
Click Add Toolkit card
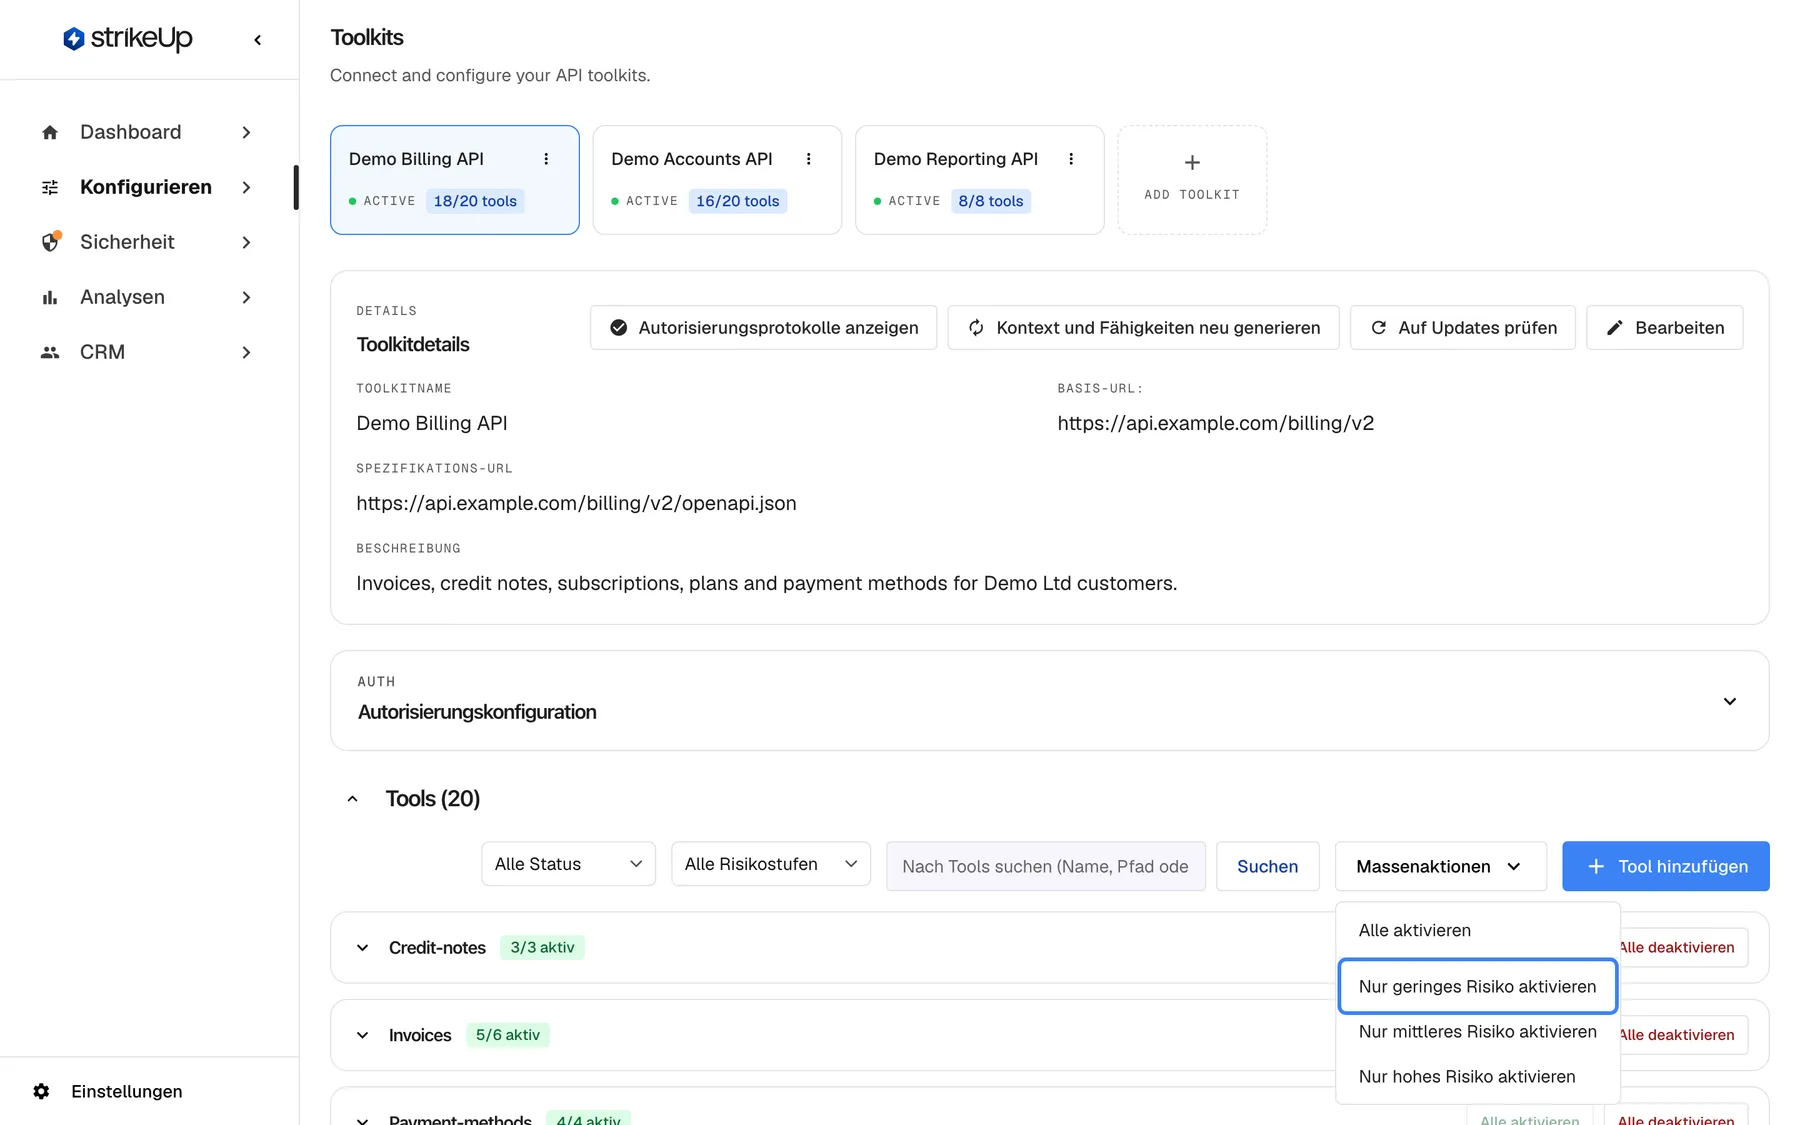[x=1192, y=180]
